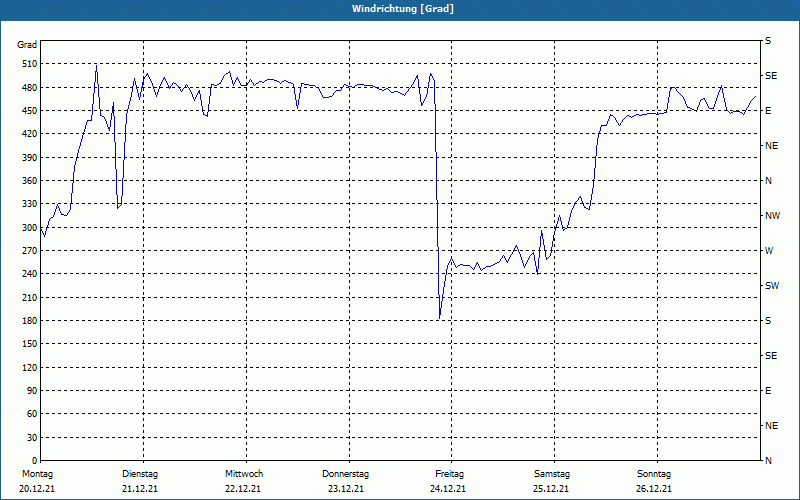Select the "N" compass label level with 0

click(x=769, y=461)
